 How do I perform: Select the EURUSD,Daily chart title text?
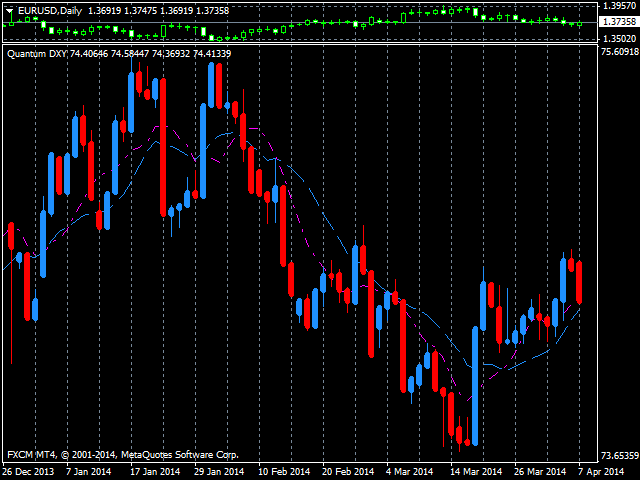coord(50,11)
